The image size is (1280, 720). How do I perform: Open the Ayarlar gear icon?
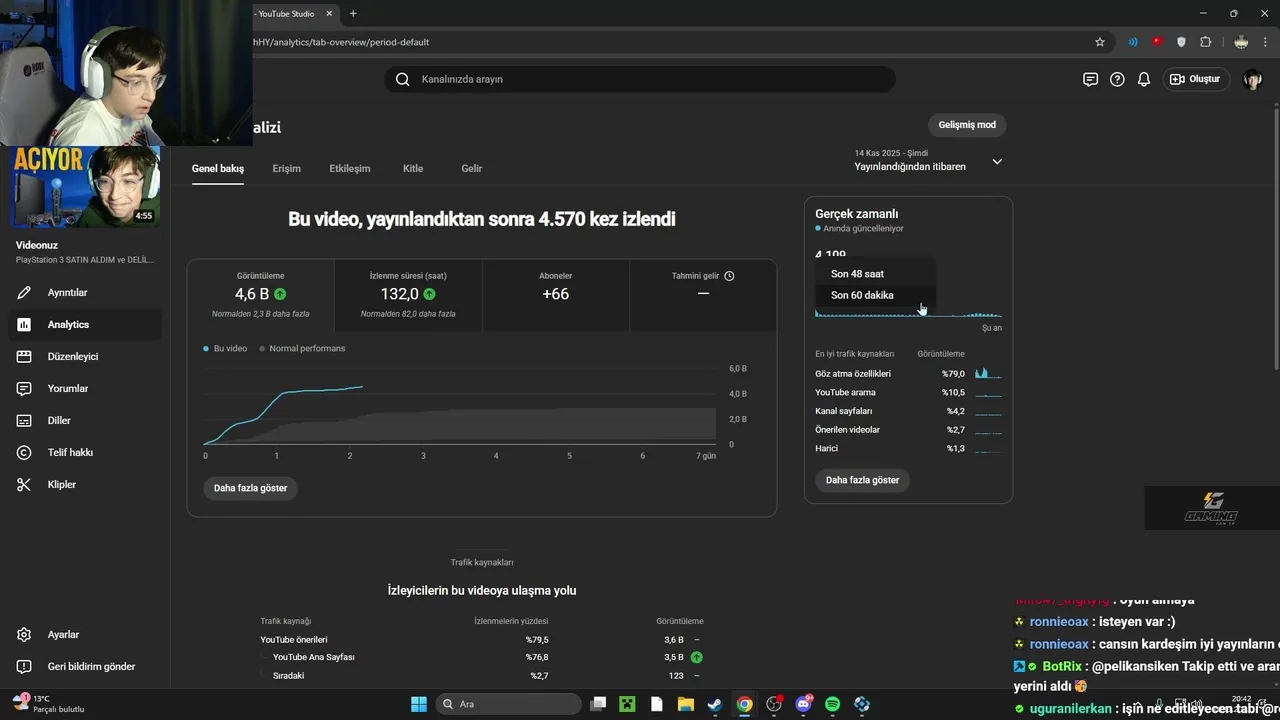click(24, 634)
